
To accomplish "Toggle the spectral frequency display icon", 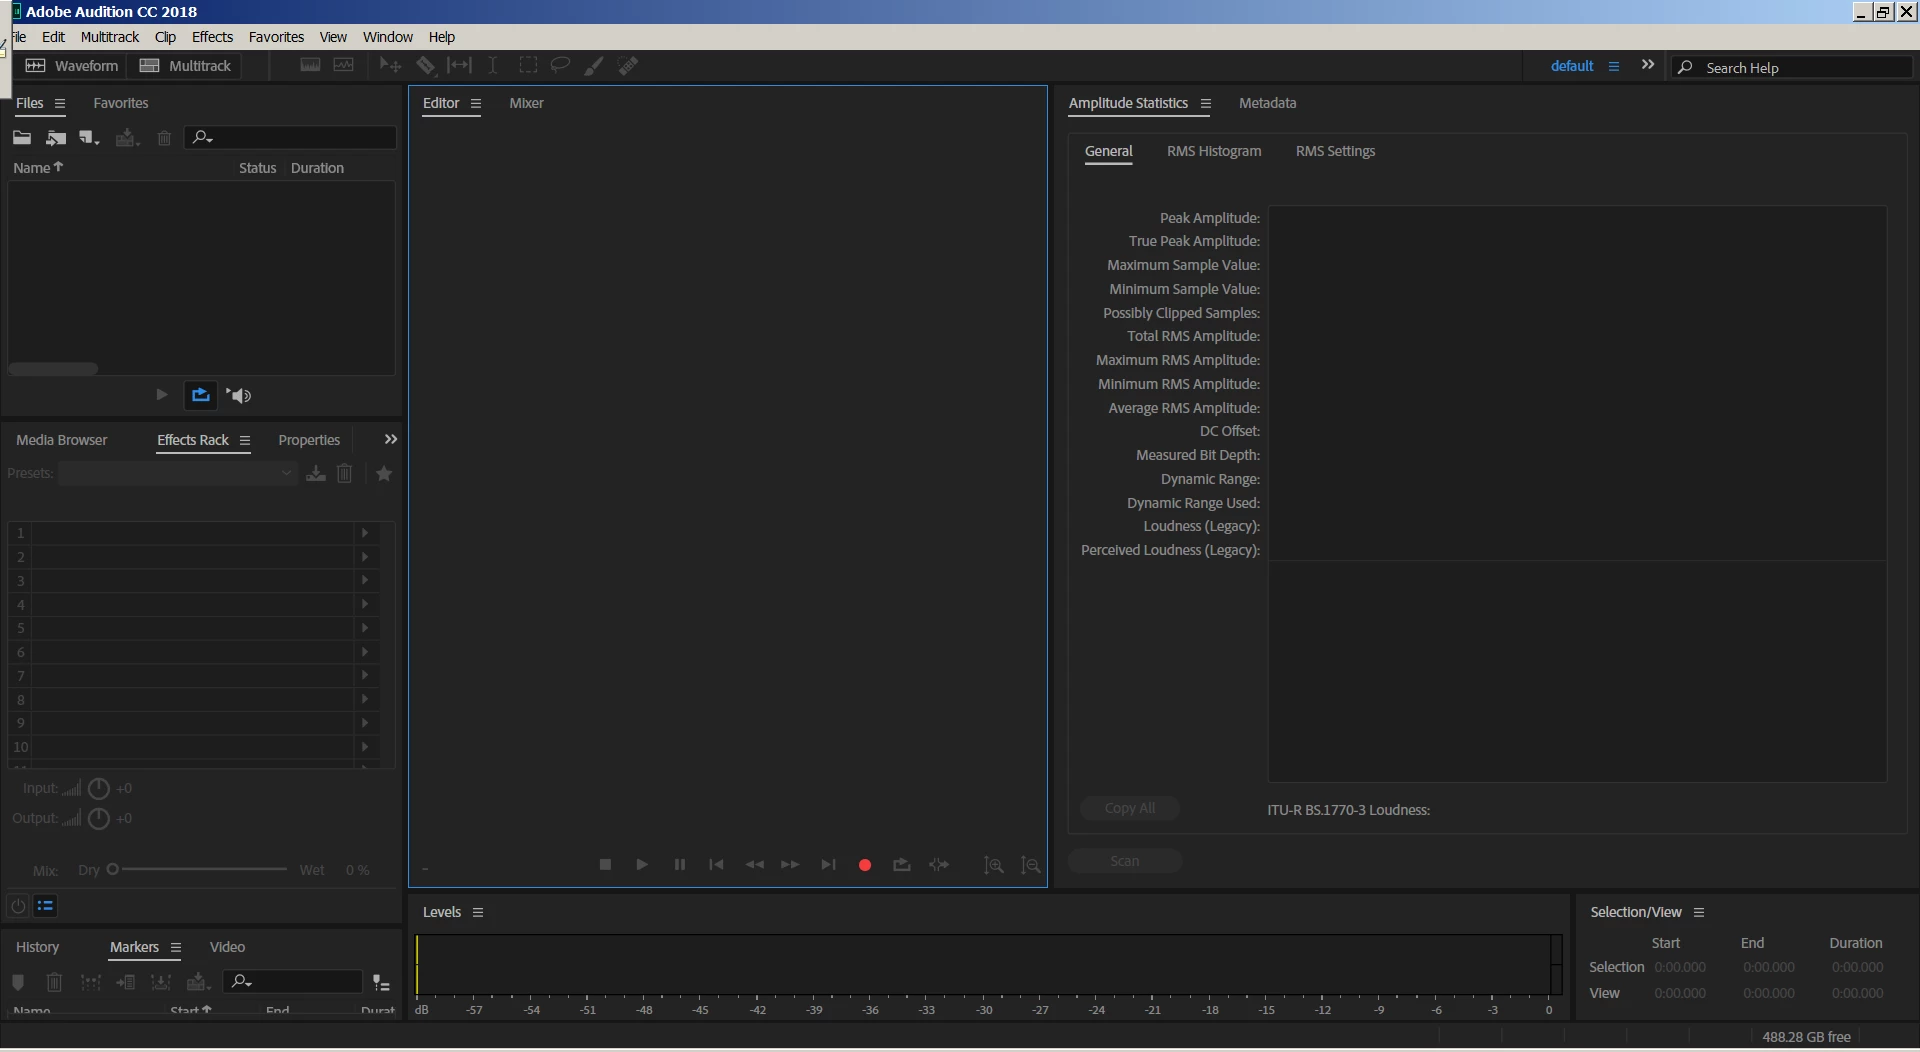I will 310,65.
